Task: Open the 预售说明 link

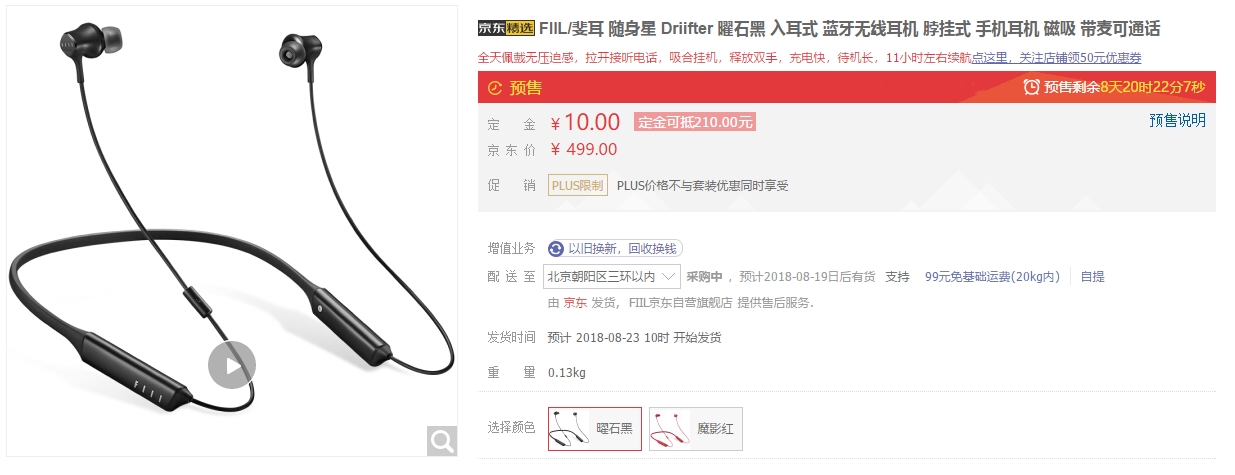Action: click(1177, 120)
